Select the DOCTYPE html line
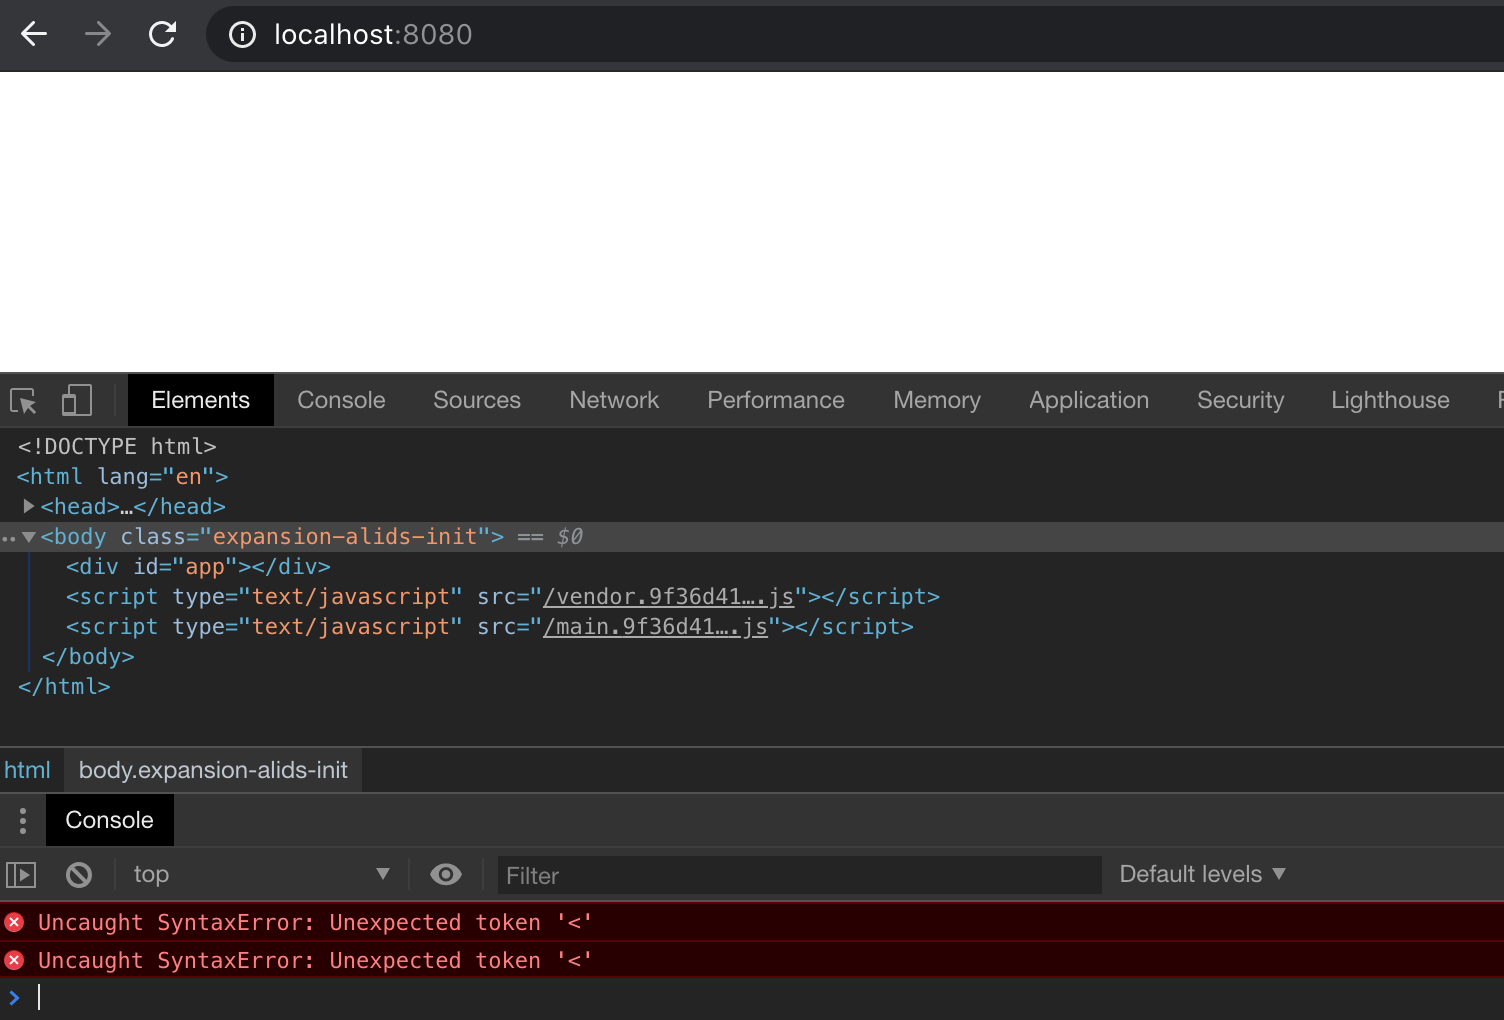 (x=117, y=446)
